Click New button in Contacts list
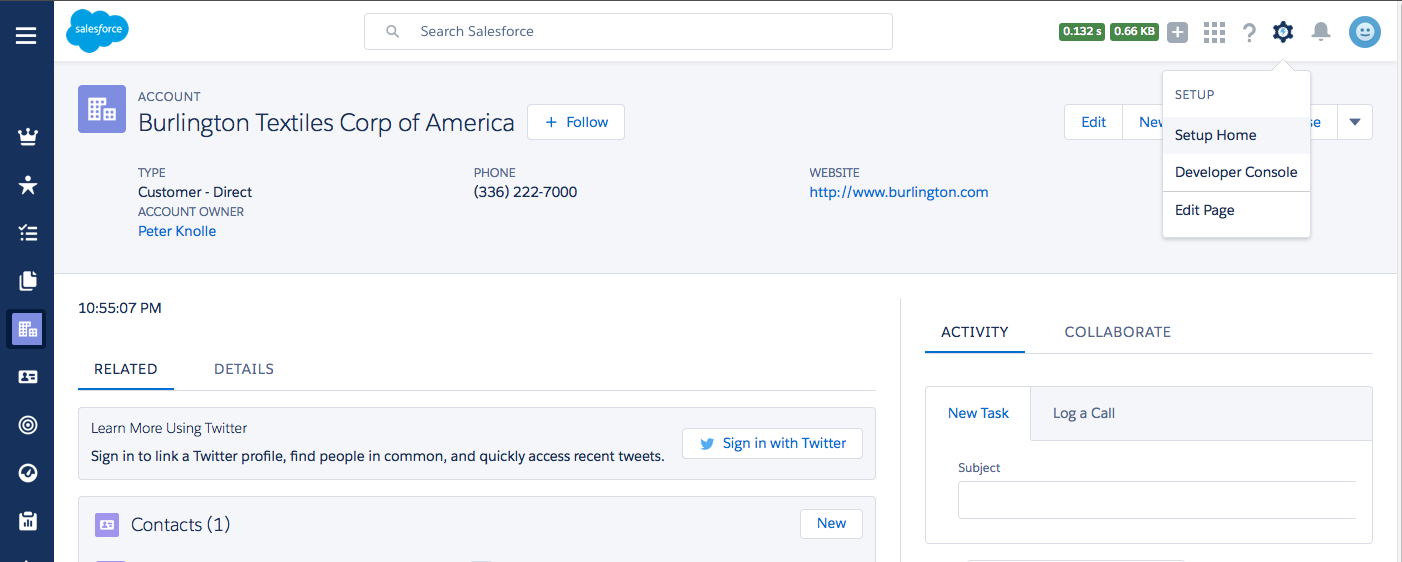This screenshot has height=562, width=1402. click(831, 523)
